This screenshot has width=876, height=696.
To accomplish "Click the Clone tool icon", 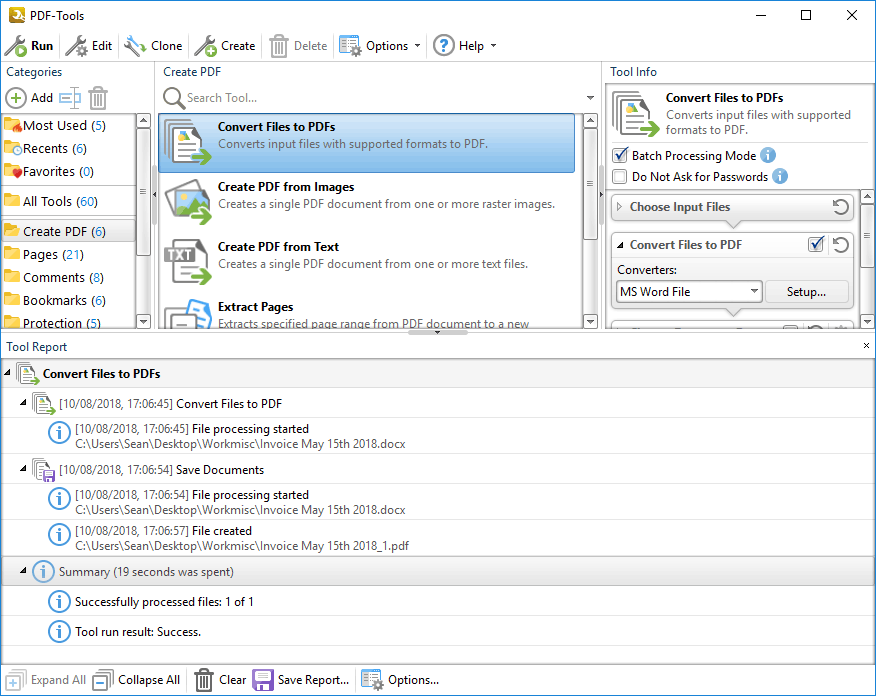I will tap(135, 46).
